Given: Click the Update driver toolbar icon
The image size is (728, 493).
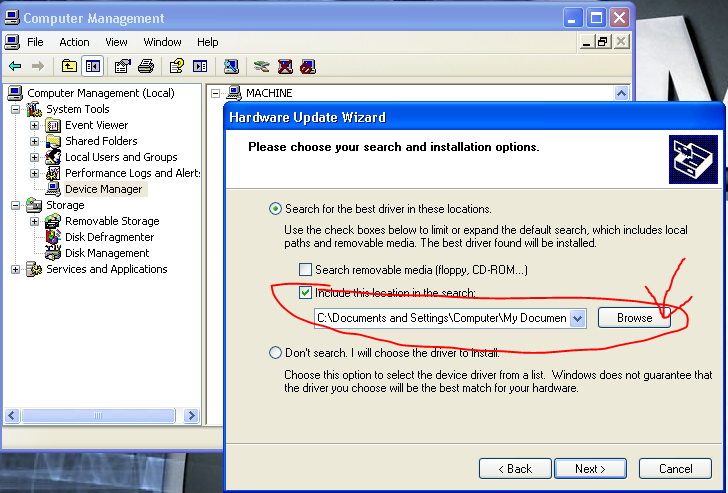Looking at the screenshot, I should click(x=262, y=66).
